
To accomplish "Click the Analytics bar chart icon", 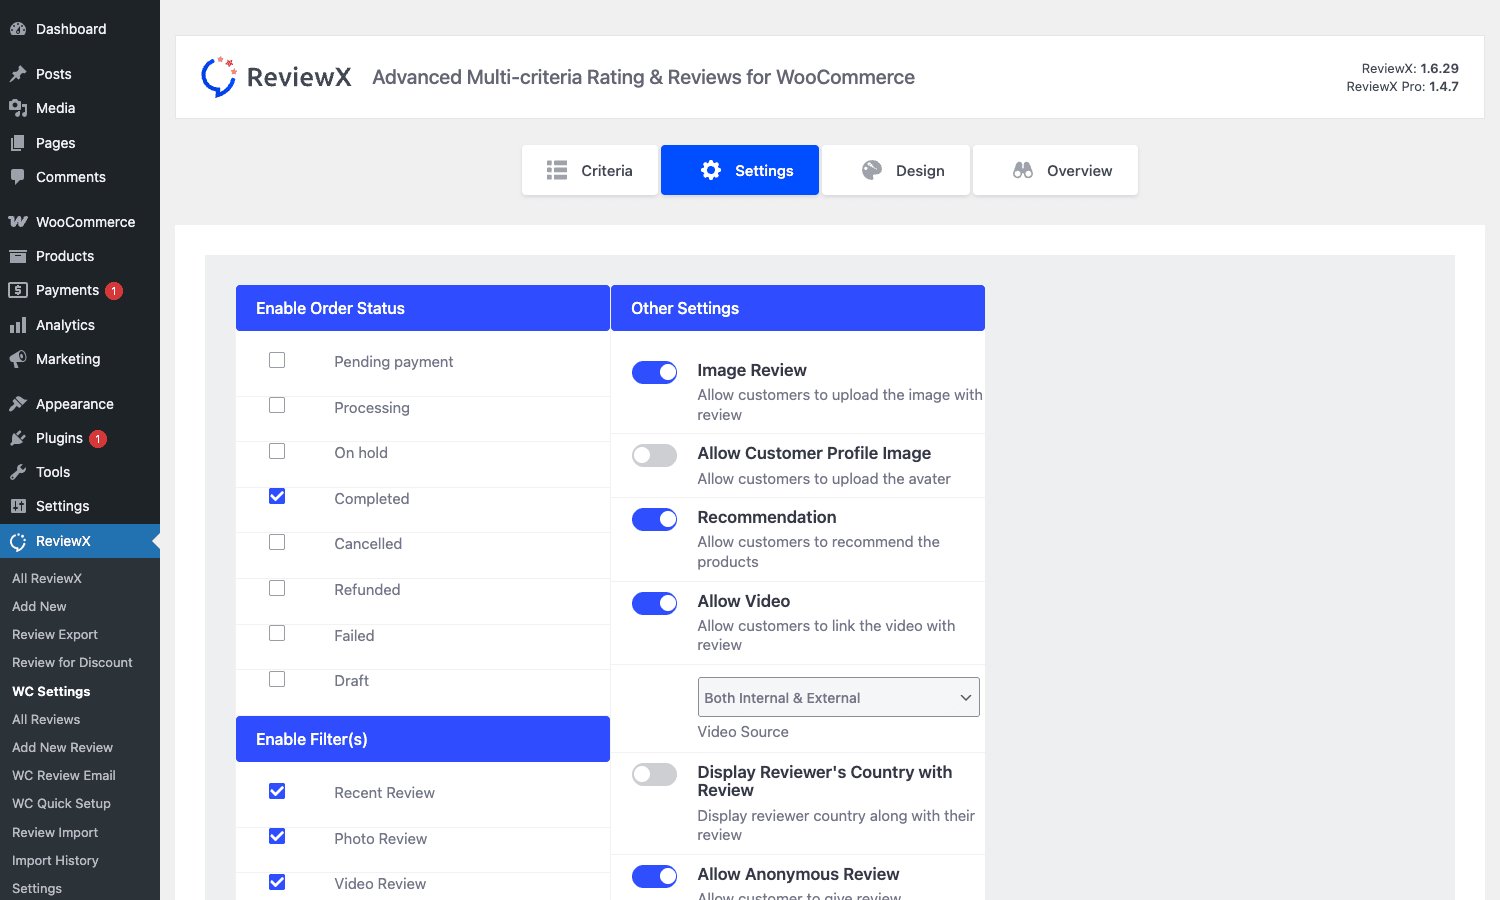I will coord(18,325).
